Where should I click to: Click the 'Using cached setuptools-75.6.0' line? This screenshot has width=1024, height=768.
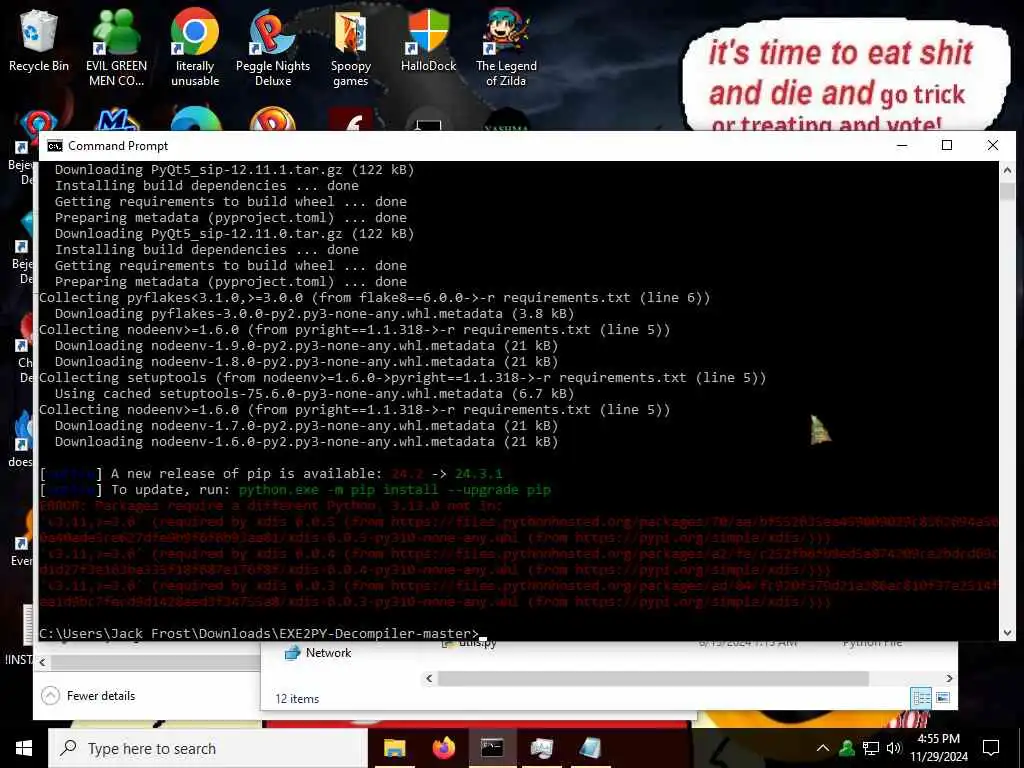tap(314, 394)
